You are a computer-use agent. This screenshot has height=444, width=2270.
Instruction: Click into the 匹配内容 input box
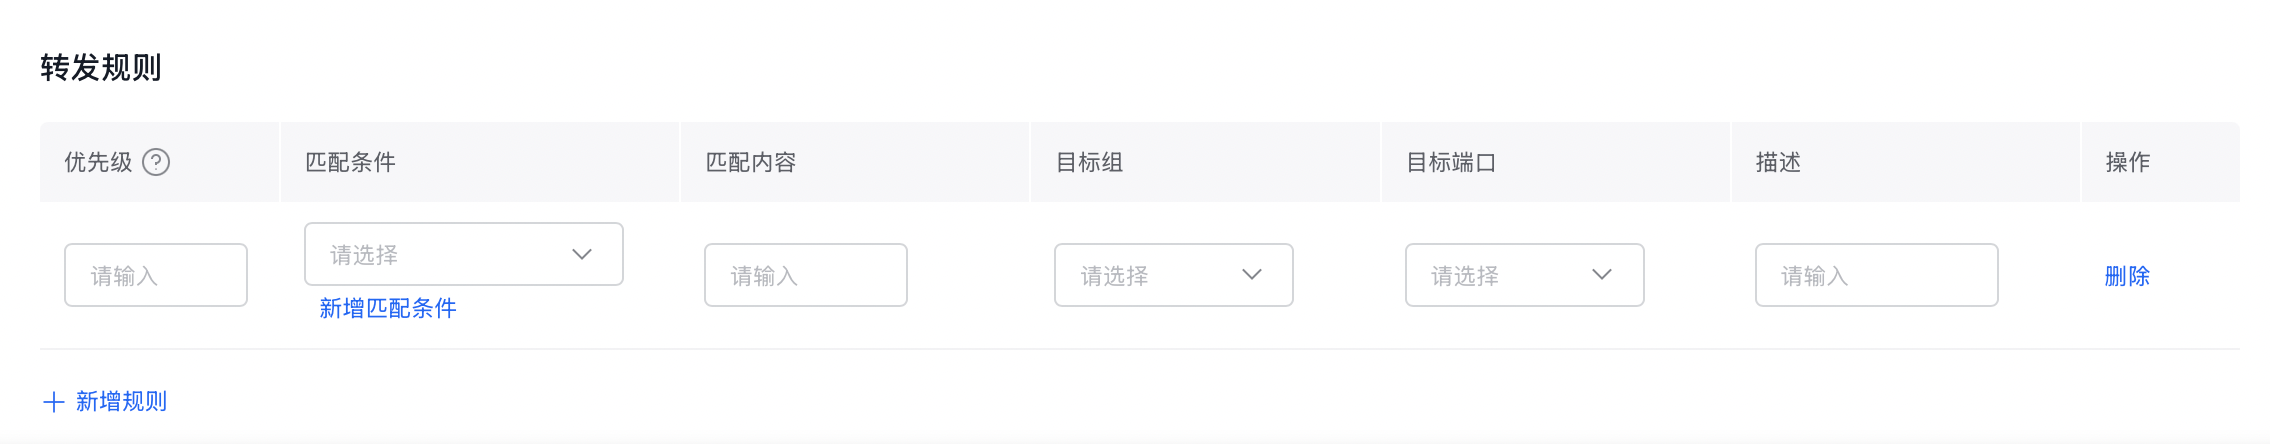point(805,275)
